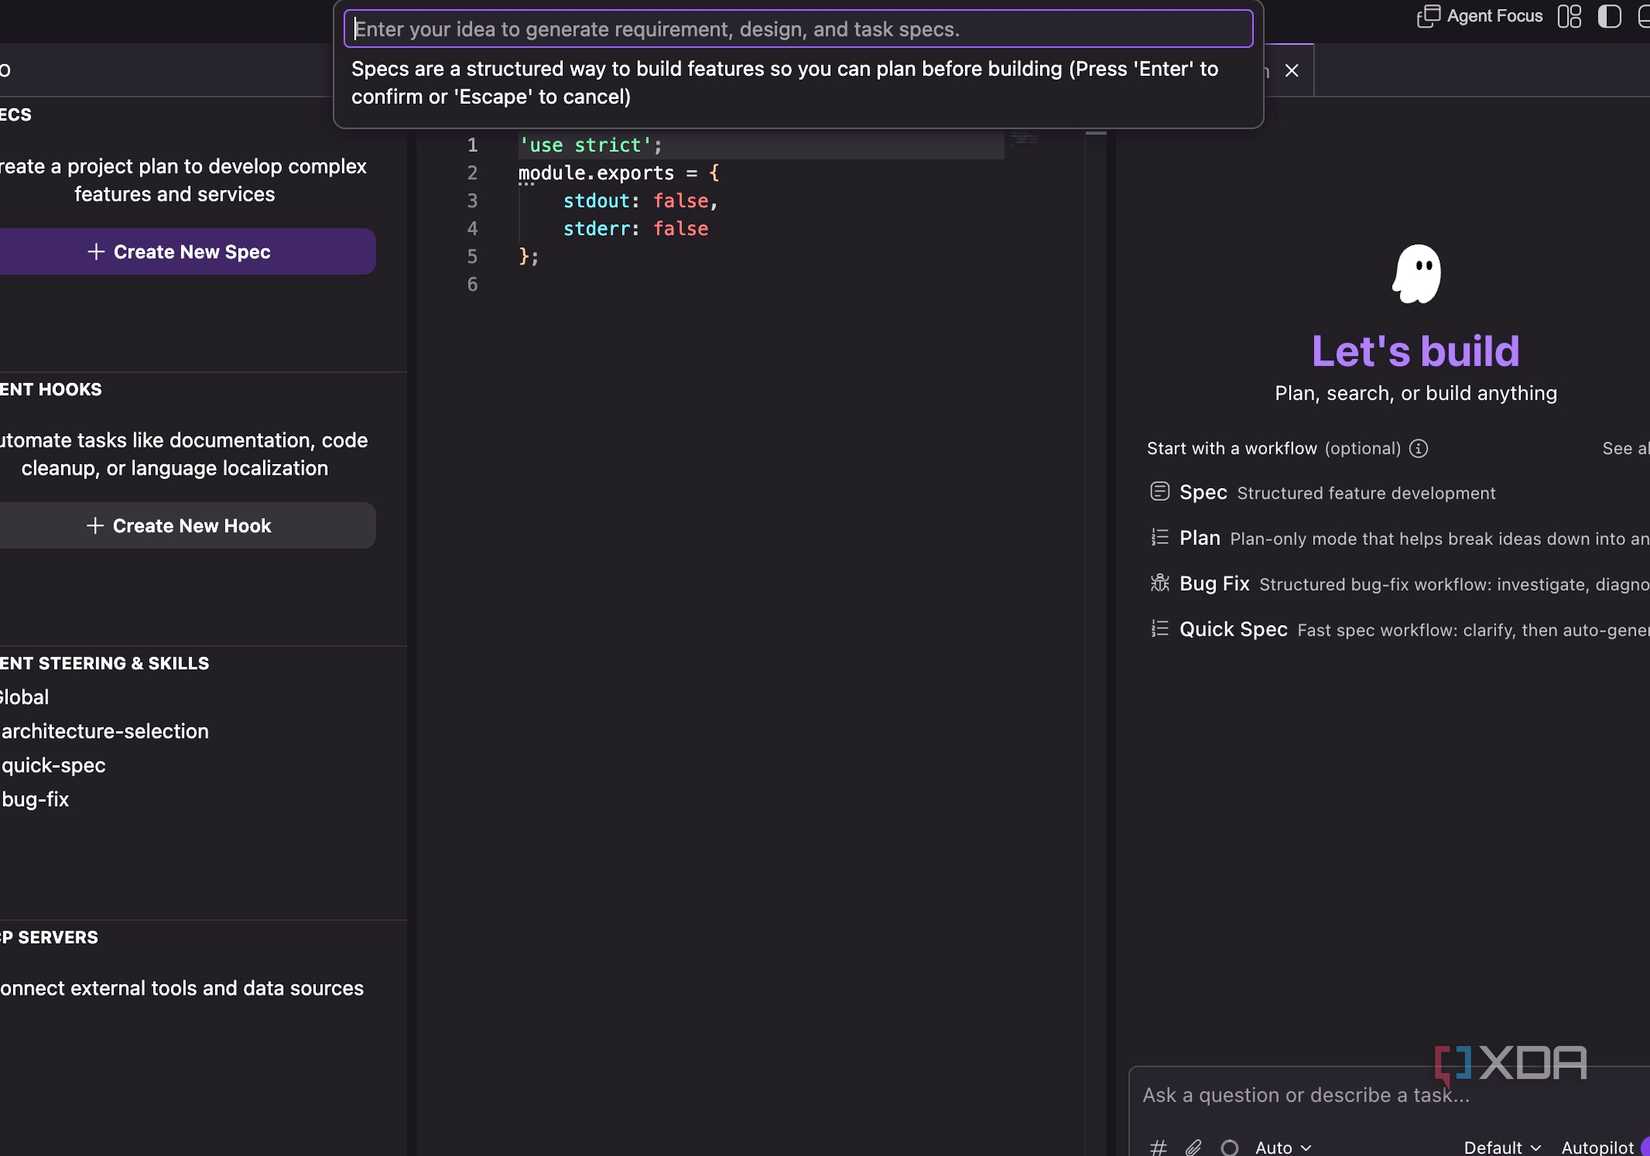Click 'Connect external tools and data sources' text
Viewport: 1650px width, 1156px height.
[x=182, y=988]
